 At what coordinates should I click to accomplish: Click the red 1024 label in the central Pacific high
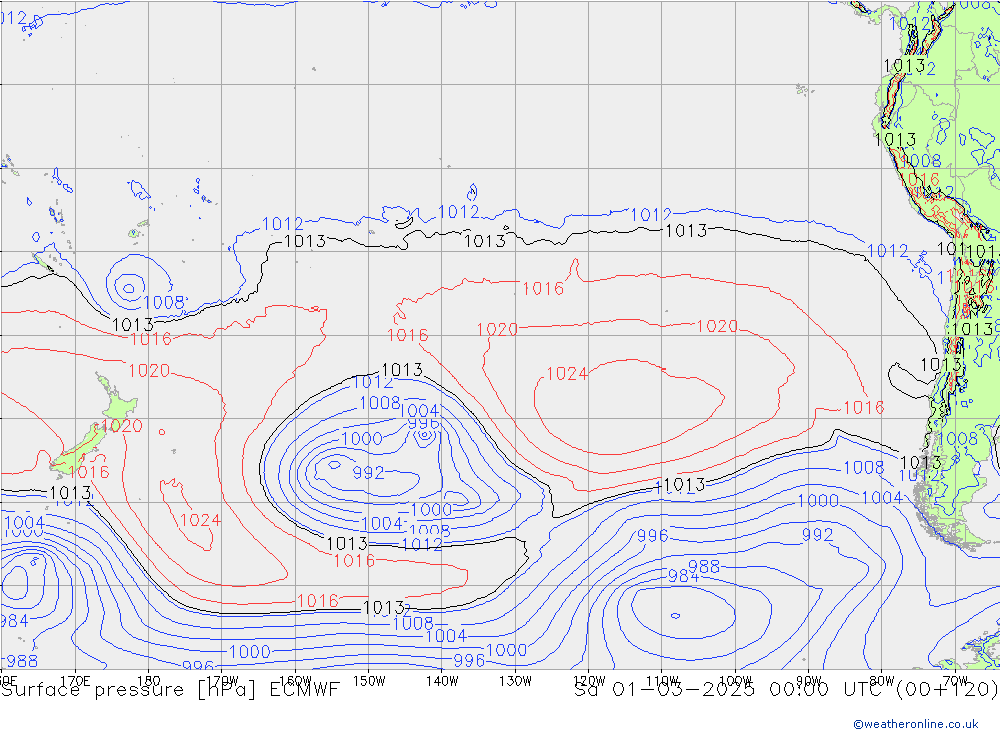tap(567, 374)
